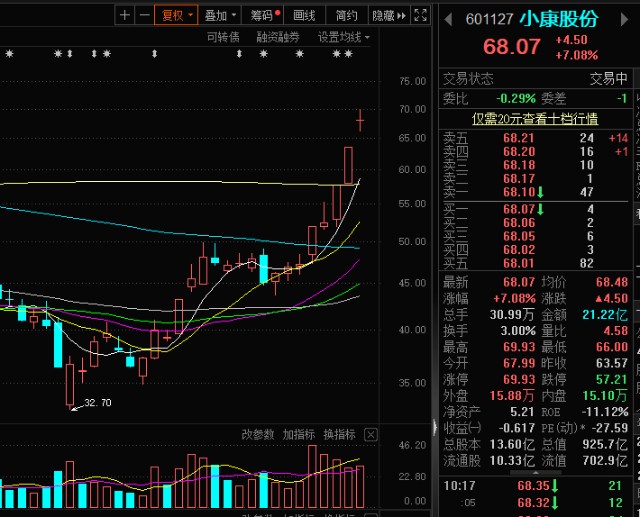The image size is (640, 517).
Task: Select the 可转债 tab
Action: pos(223,37)
